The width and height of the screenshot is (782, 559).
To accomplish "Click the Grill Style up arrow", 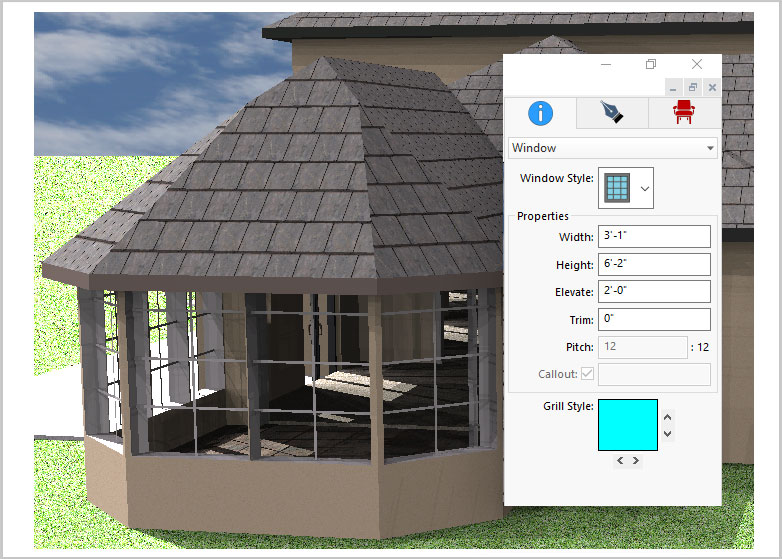I will click(668, 417).
